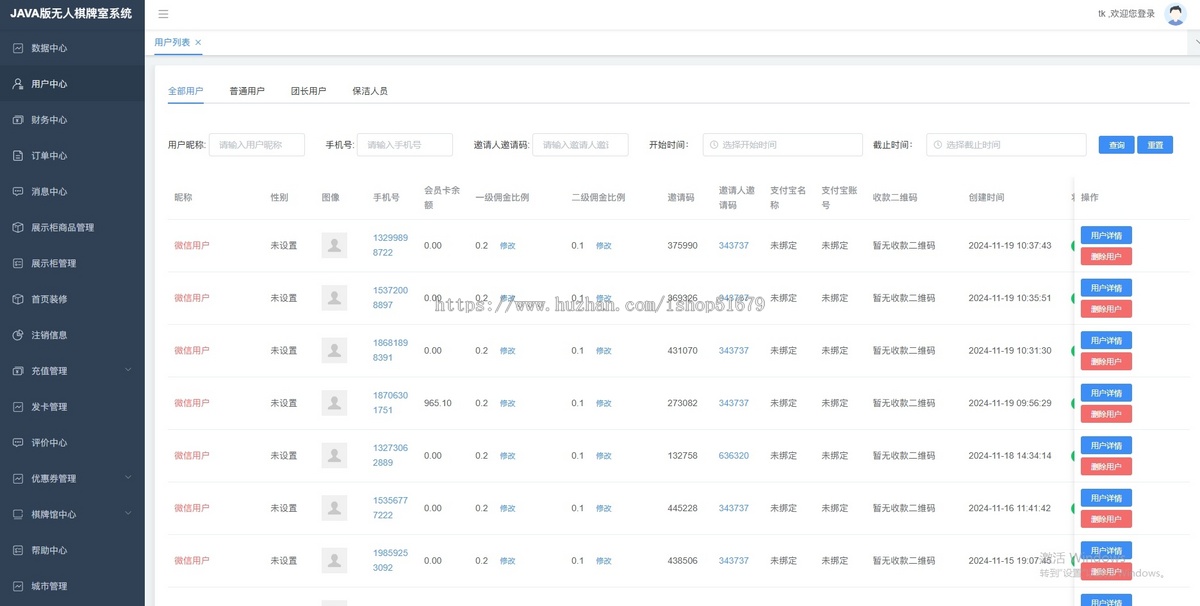Expand the 充值管理 sidebar submenu
The image size is (1200, 606).
point(128,370)
